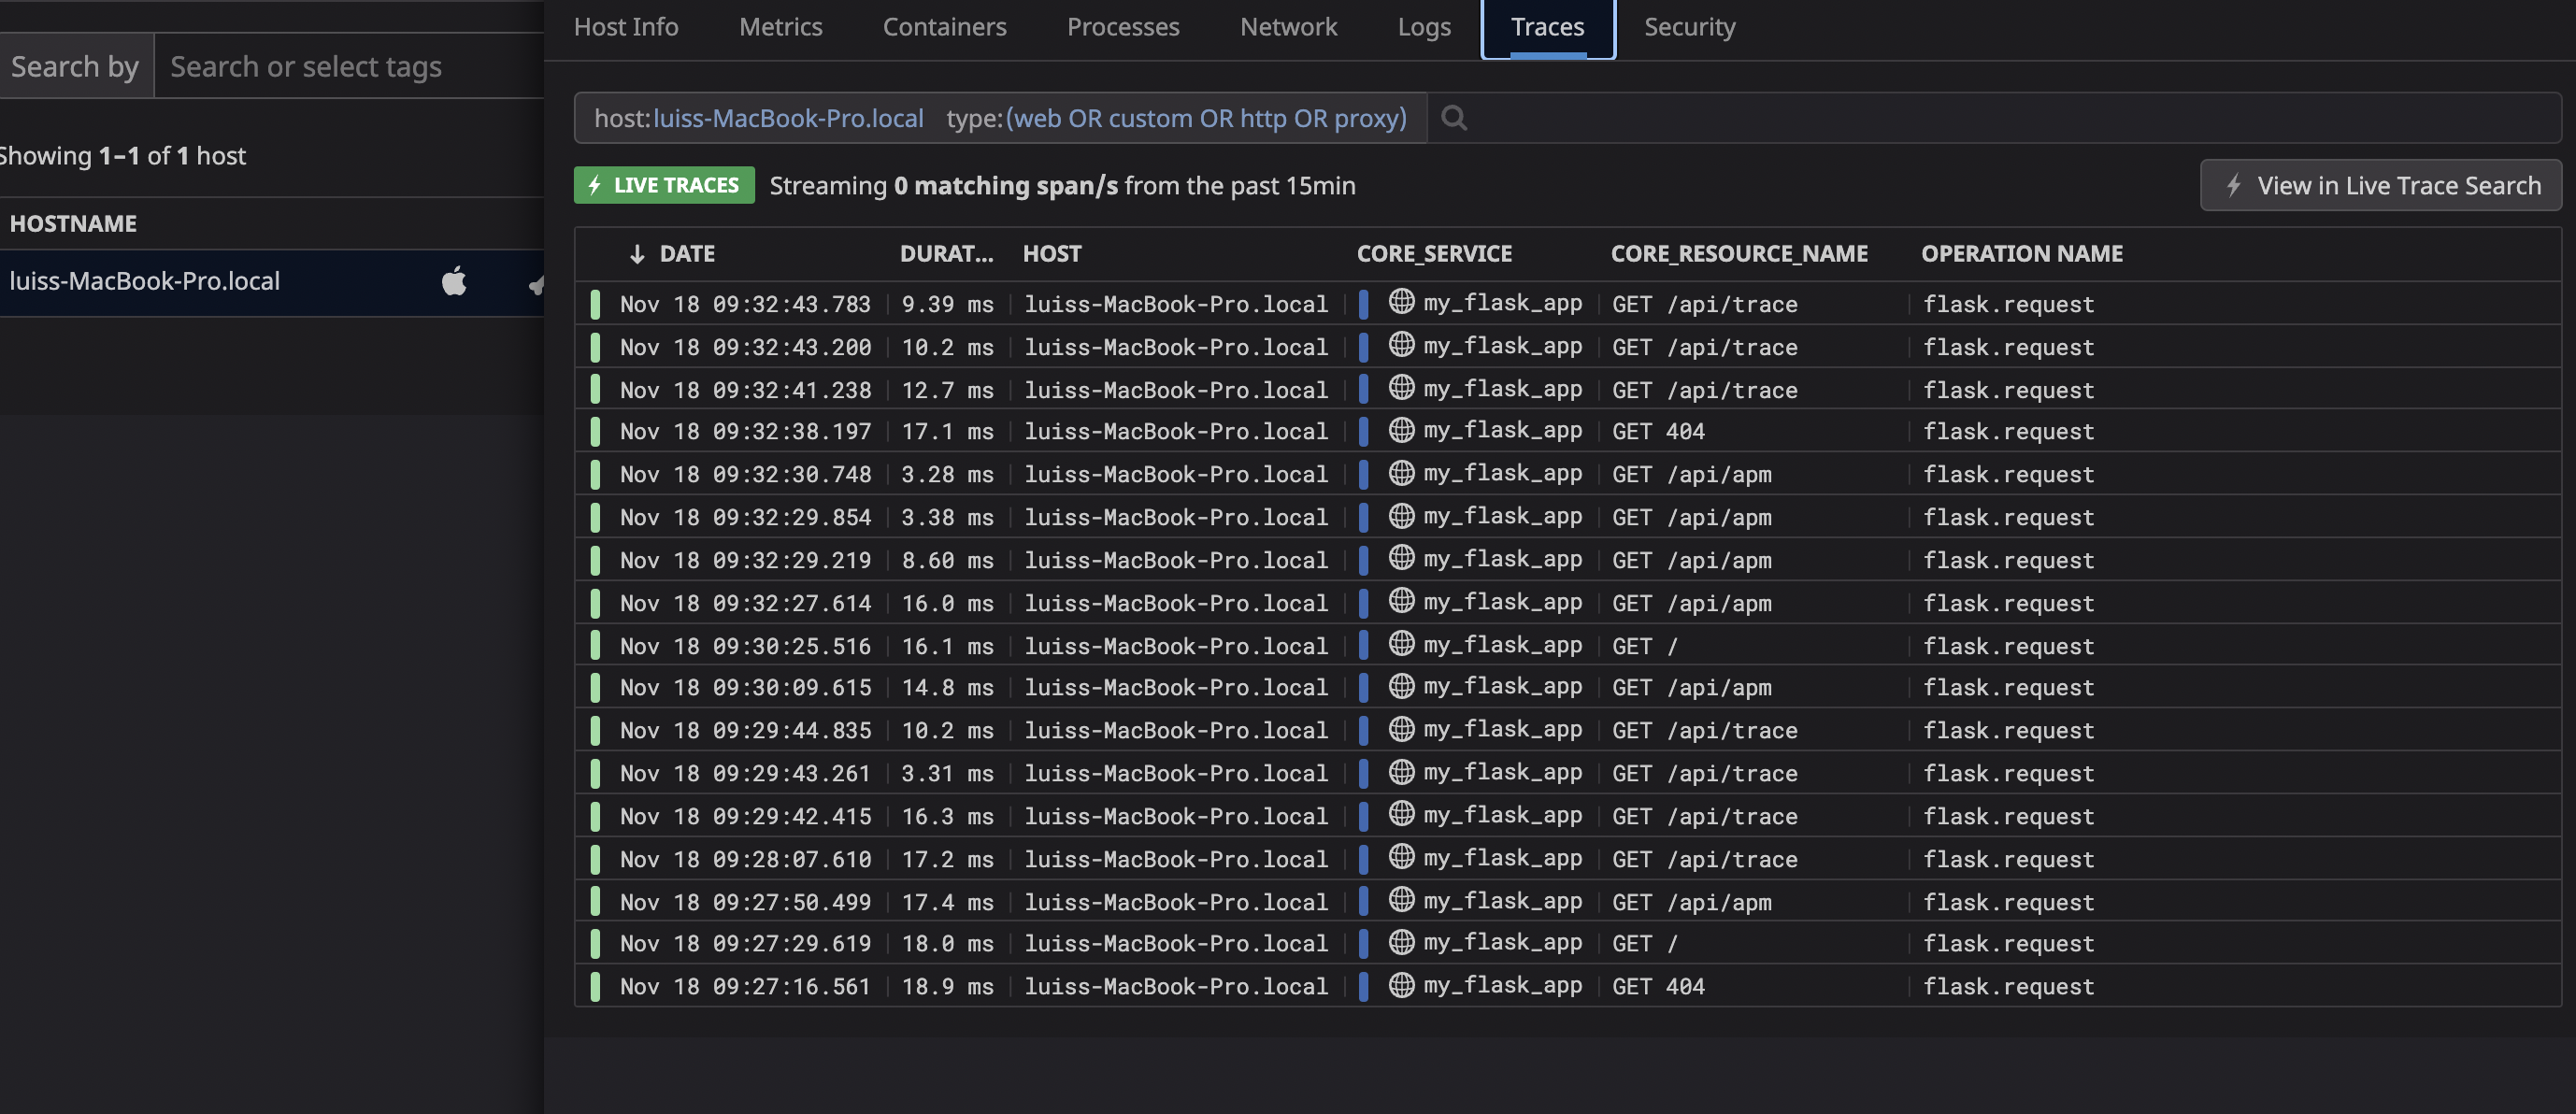Open trace dated Nov 18 09:32:30.748
This screenshot has height=1114, width=2576.
click(1567, 475)
